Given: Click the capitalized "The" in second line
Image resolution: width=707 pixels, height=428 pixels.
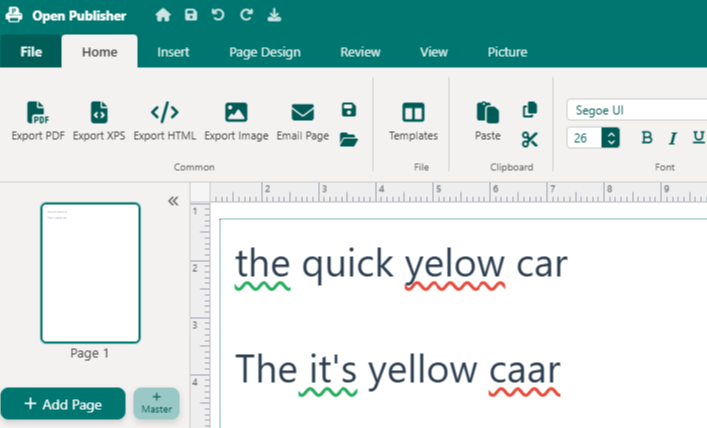Looking at the screenshot, I should tap(266, 369).
